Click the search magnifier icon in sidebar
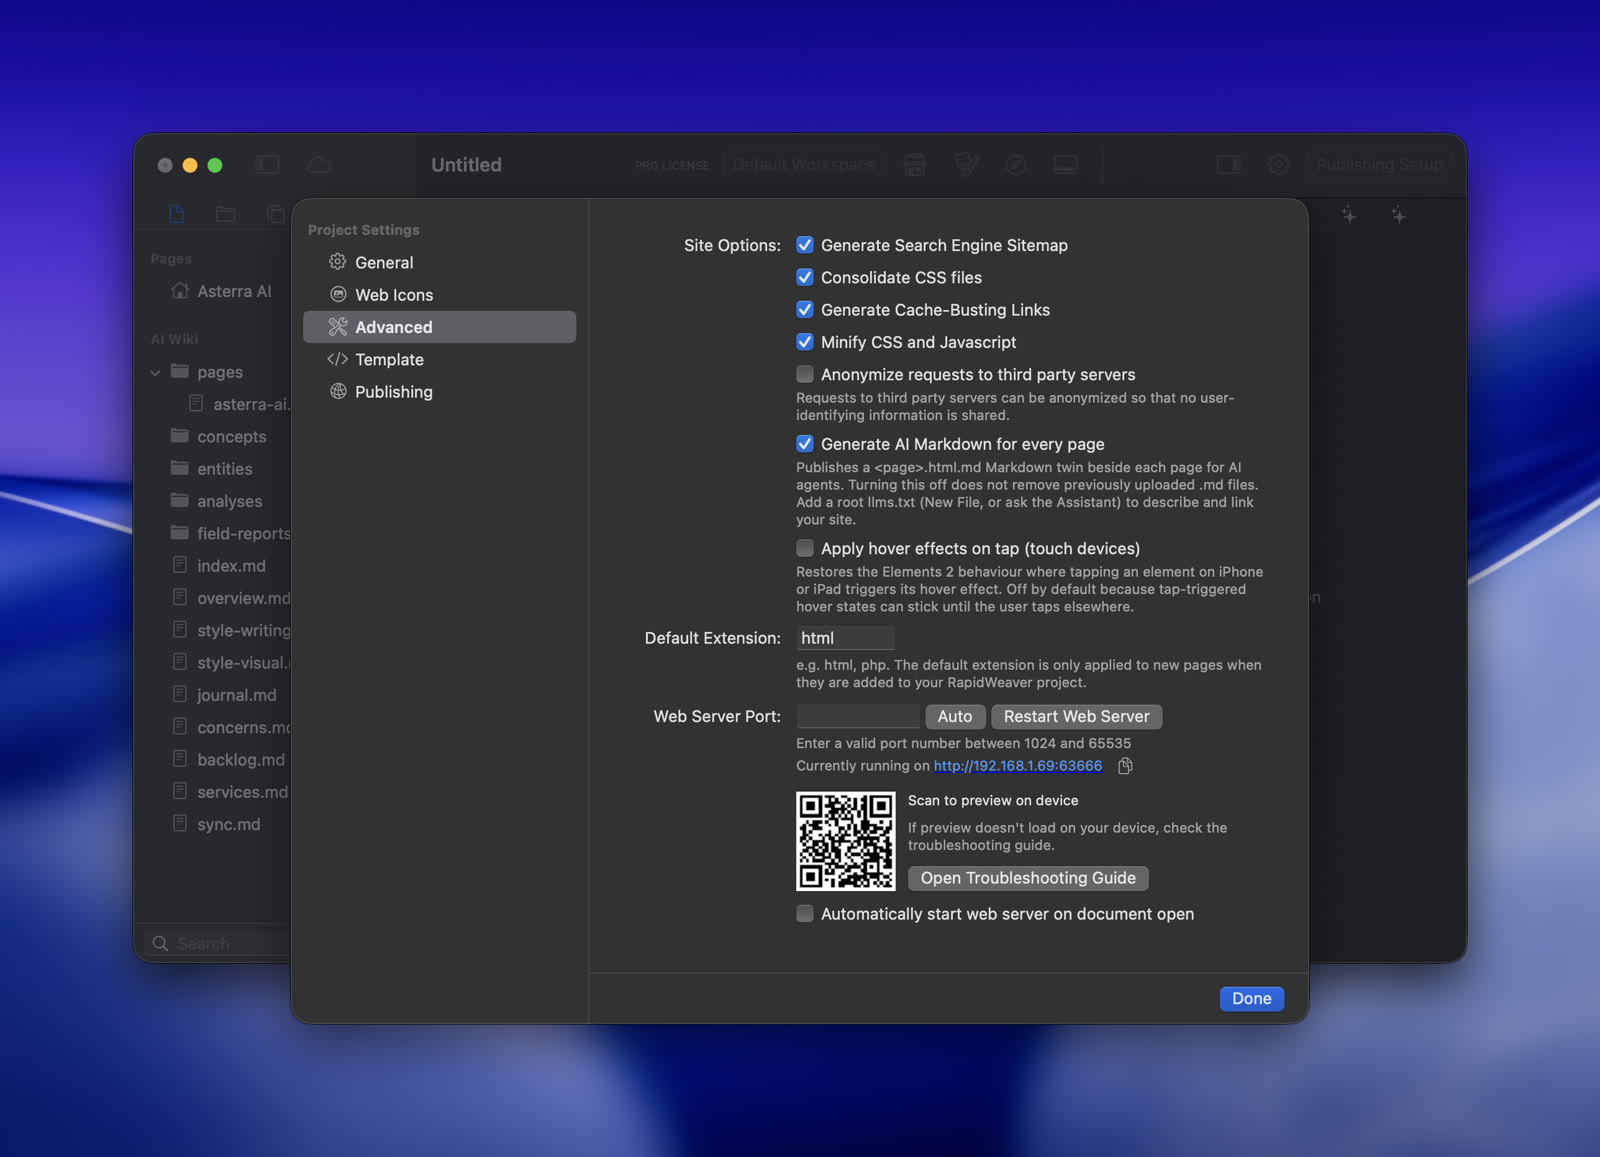This screenshot has height=1157, width=1600. pyautogui.click(x=160, y=943)
